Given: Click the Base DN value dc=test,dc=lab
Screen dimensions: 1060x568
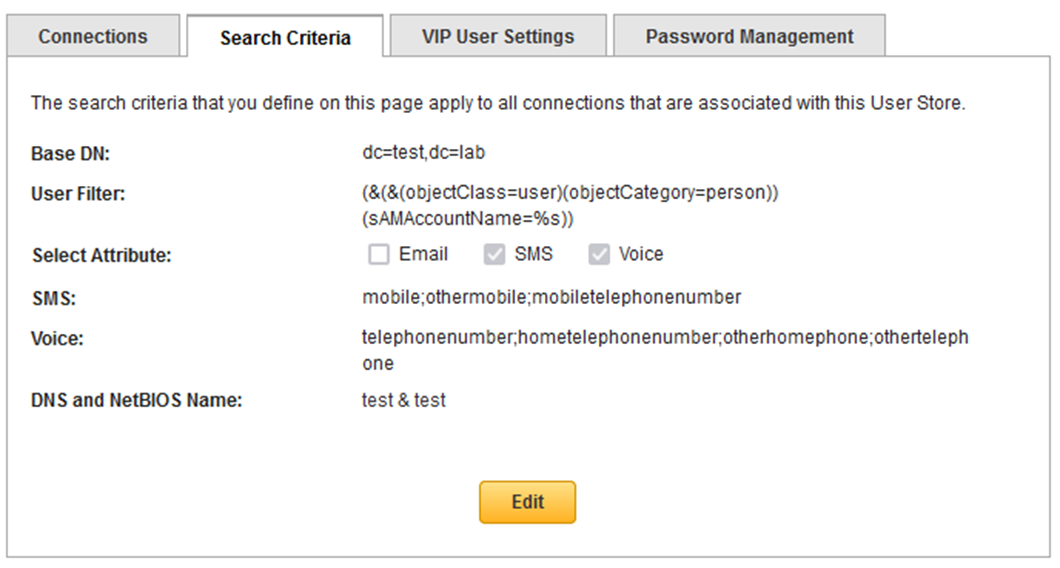Looking at the screenshot, I should [424, 154].
